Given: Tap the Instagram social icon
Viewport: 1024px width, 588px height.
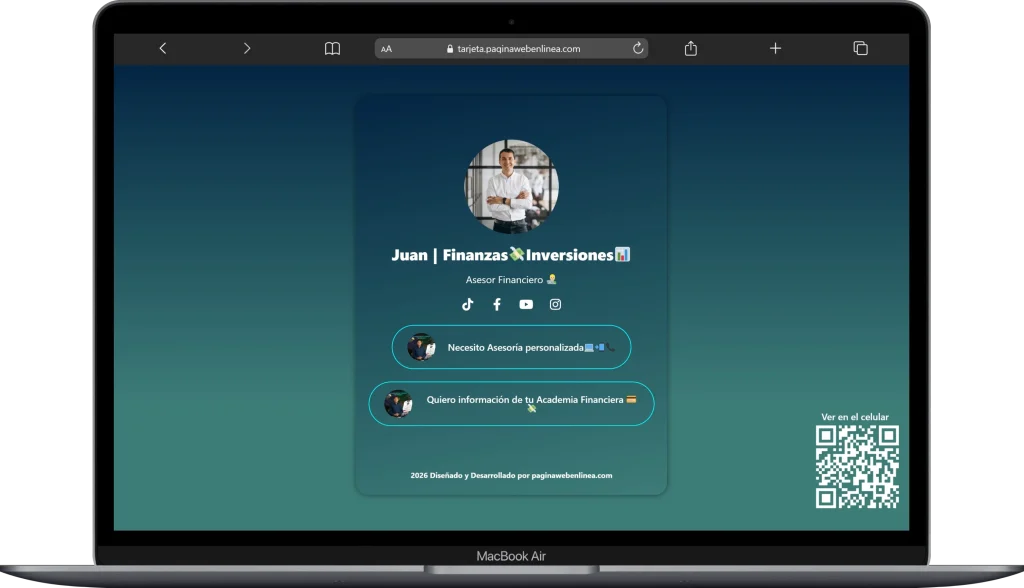Looking at the screenshot, I should click(x=555, y=305).
